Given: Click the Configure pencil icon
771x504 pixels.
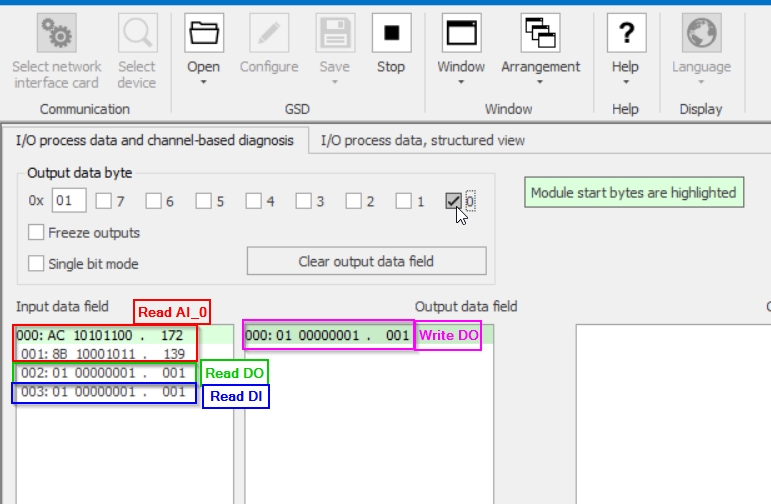Looking at the screenshot, I should coord(269,33).
